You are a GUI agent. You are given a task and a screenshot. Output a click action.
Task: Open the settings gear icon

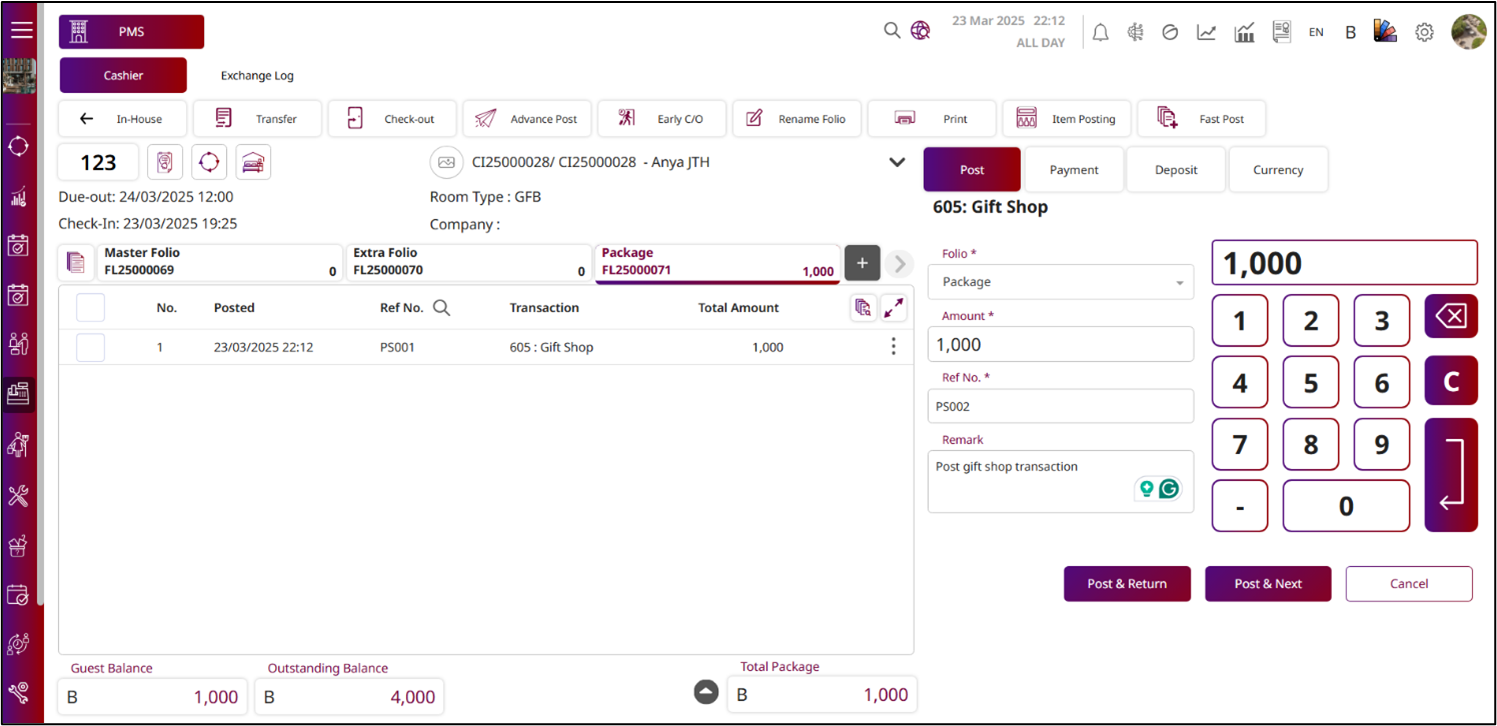click(1424, 32)
